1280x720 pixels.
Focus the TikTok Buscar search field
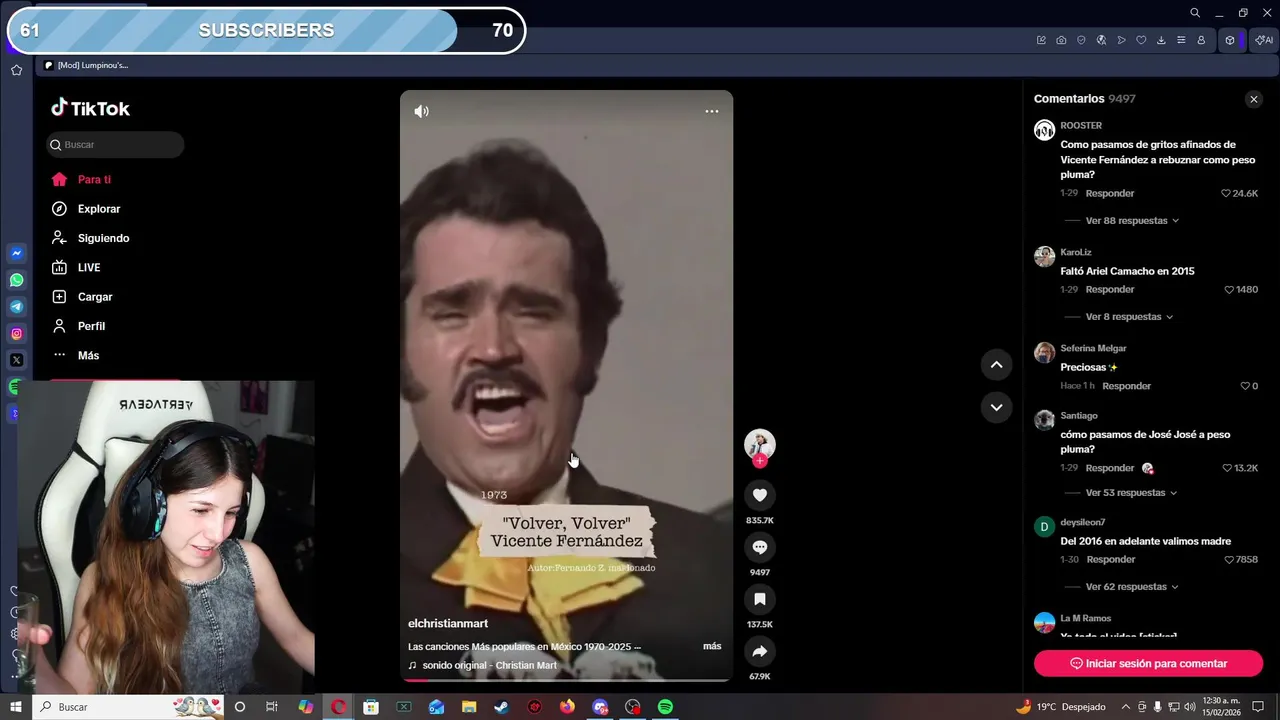coord(115,145)
